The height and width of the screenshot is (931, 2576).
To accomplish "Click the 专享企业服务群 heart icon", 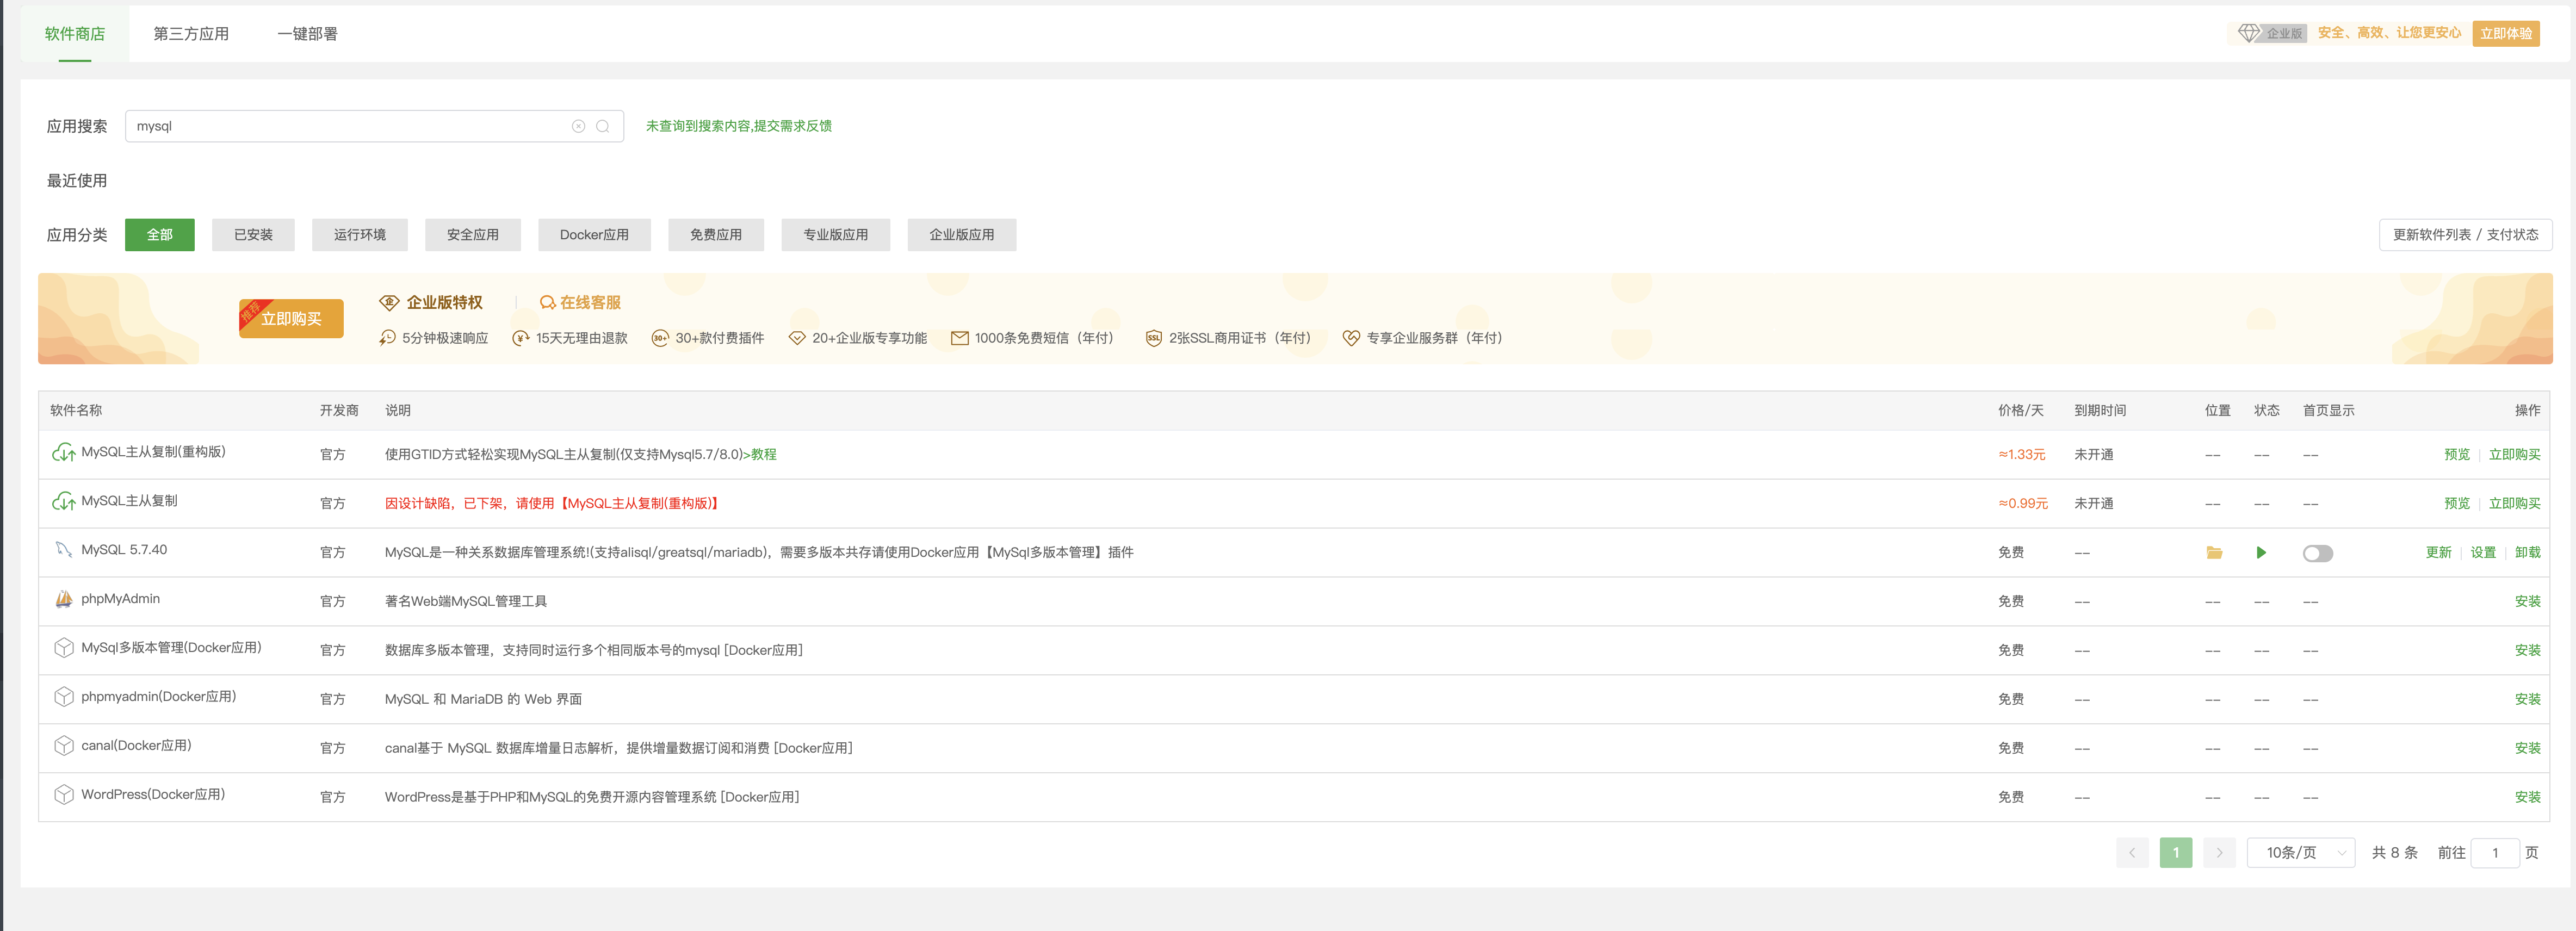I will (x=1351, y=338).
